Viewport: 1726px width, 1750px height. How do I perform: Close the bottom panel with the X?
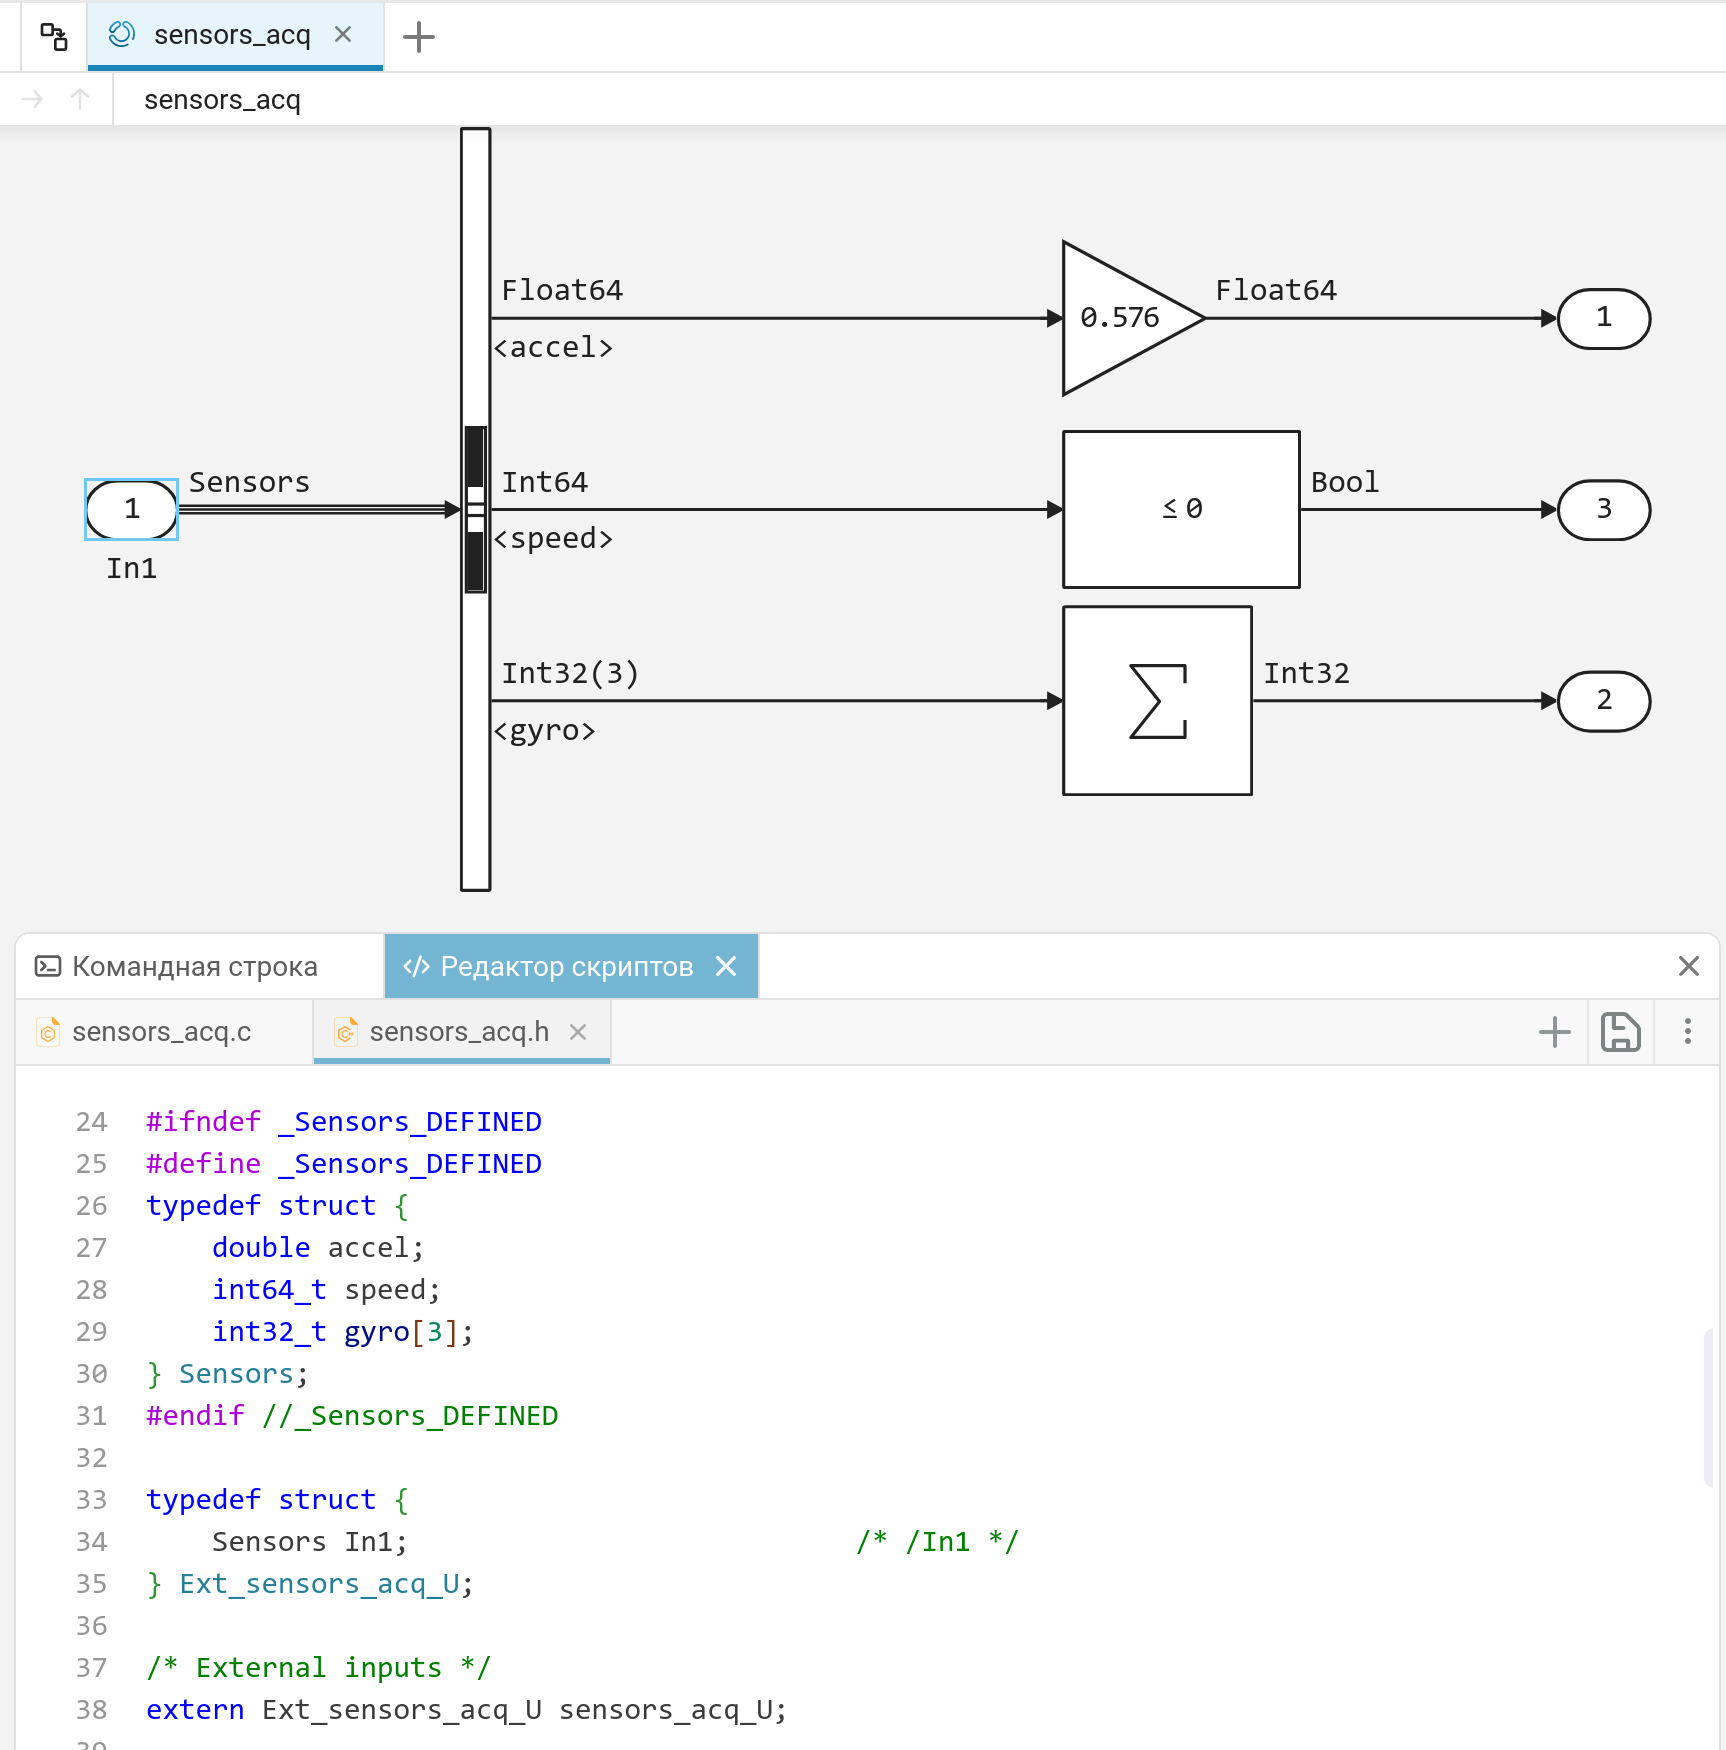tap(1689, 966)
